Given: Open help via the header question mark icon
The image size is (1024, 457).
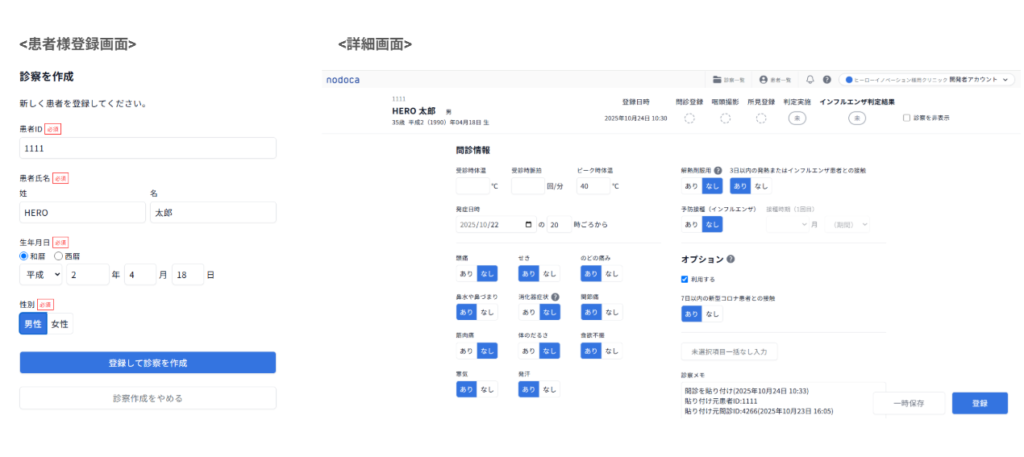Looking at the screenshot, I should coord(827,79).
